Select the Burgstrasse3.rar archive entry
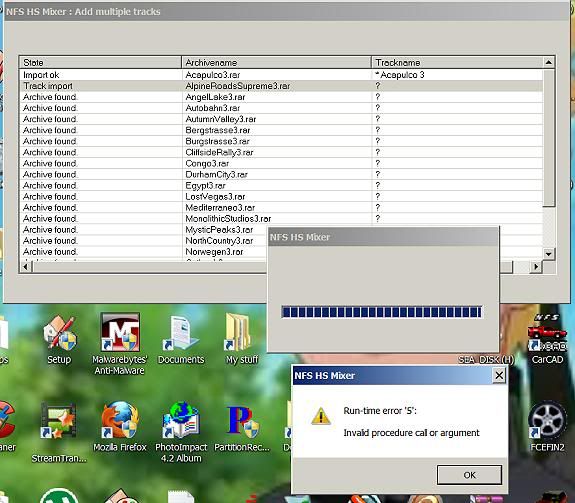575x503 pixels. [x=281, y=141]
